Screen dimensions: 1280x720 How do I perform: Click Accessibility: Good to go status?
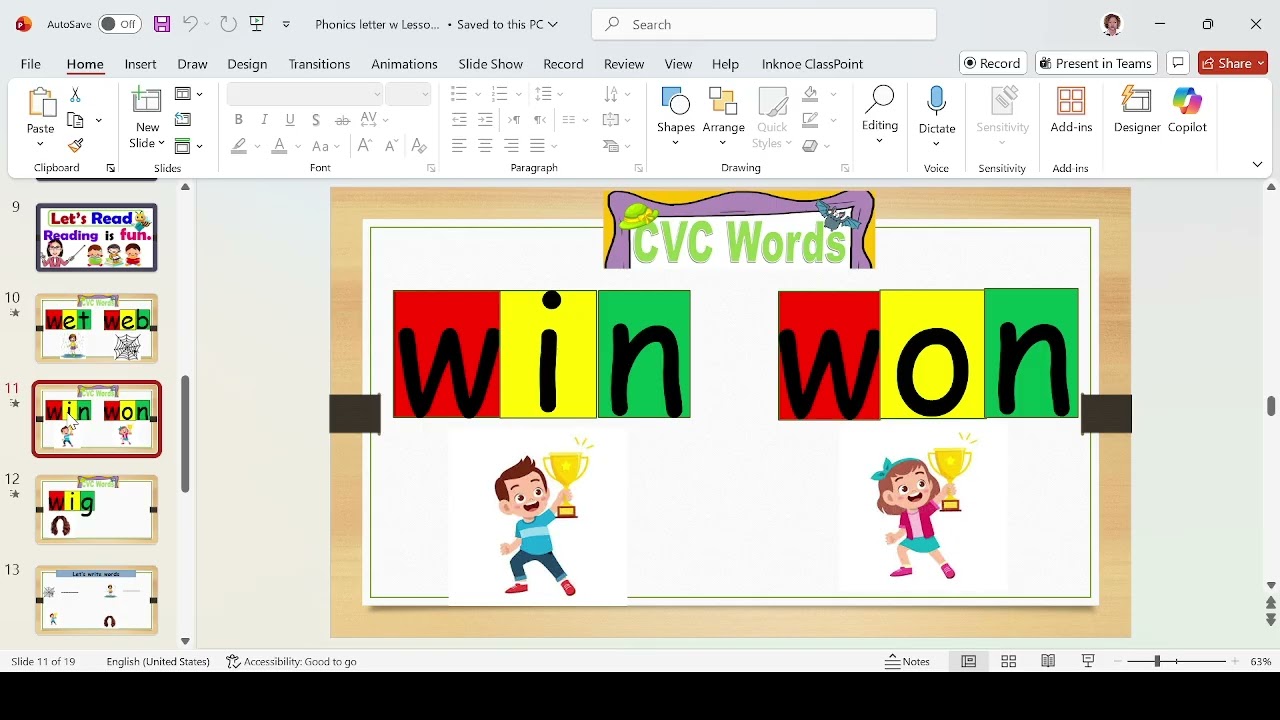coord(291,661)
